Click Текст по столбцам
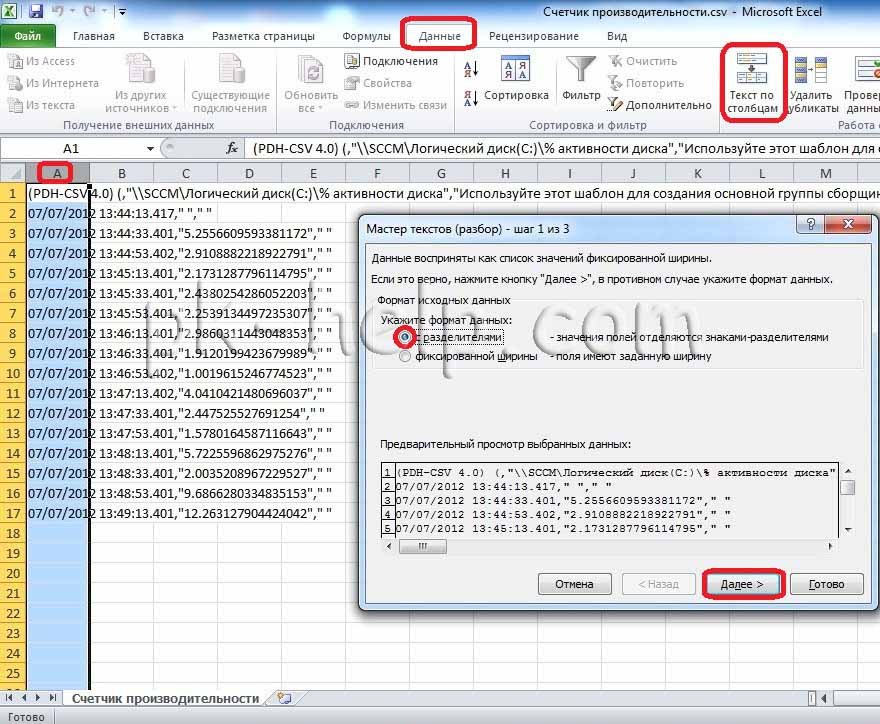This screenshot has height=724, width=880. tap(753, 83)
